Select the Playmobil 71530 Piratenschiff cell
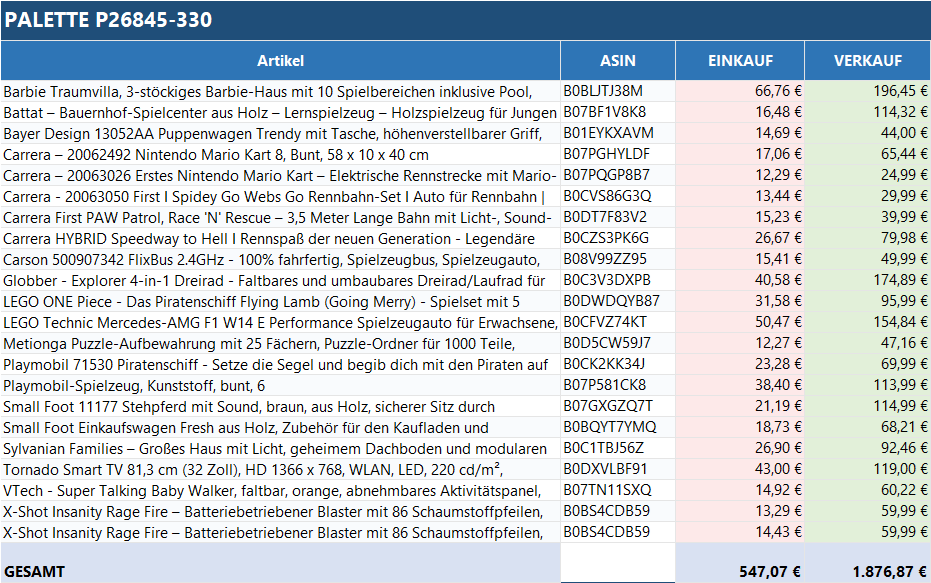 (280, 364)
